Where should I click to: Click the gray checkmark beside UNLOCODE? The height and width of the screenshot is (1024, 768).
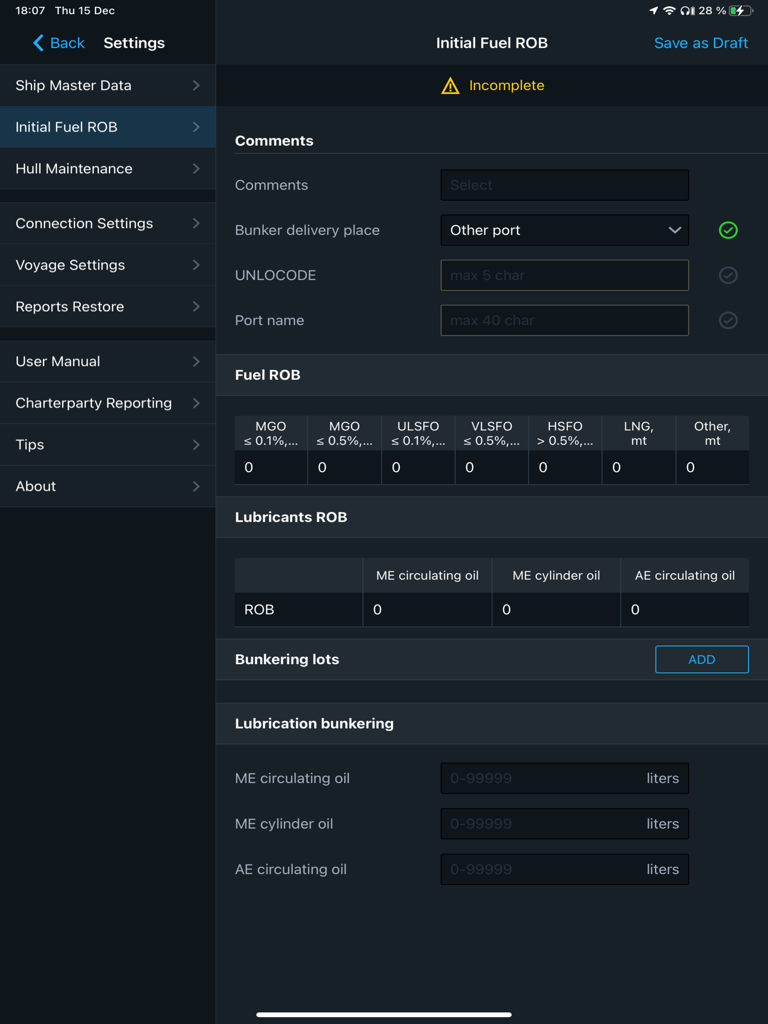pyautogui.click(x=728, y=275)
